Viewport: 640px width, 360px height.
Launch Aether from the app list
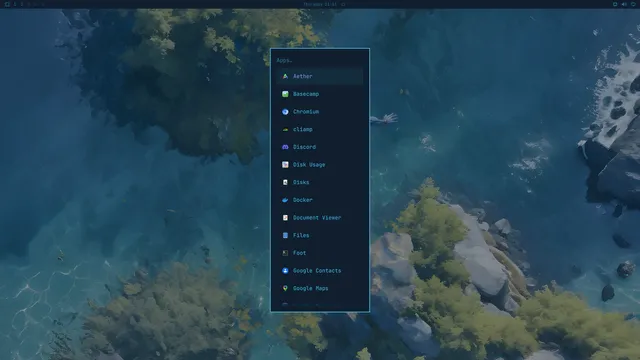coord(320,76)
